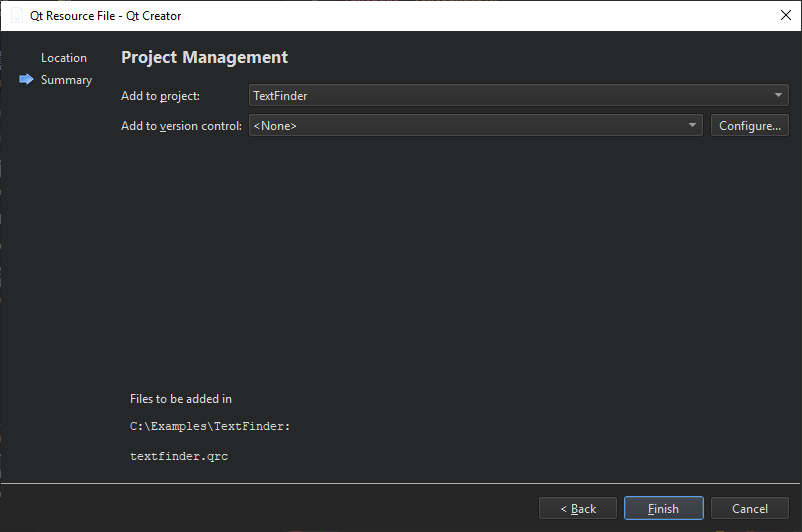This screenshot has width=802, height=532.
Task: Click the Project Management heading
Action: [204, 58]
